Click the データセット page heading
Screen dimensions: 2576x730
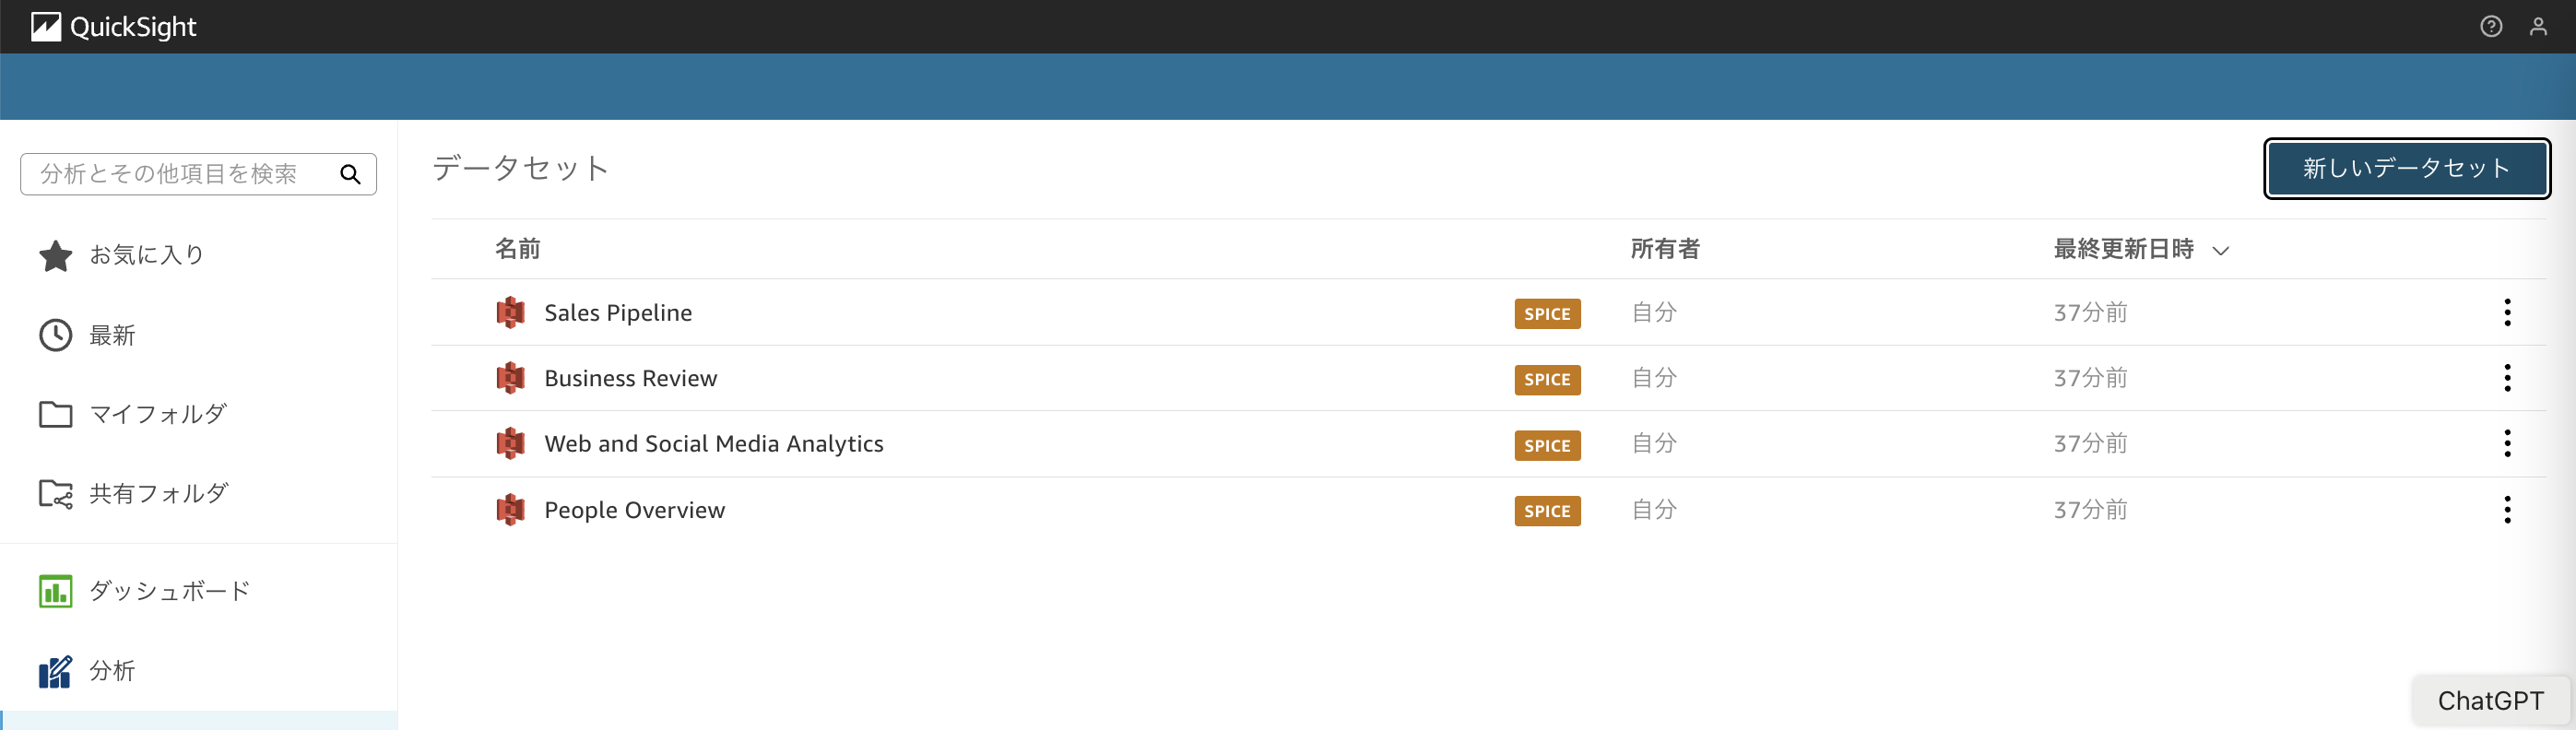[521, 168]
